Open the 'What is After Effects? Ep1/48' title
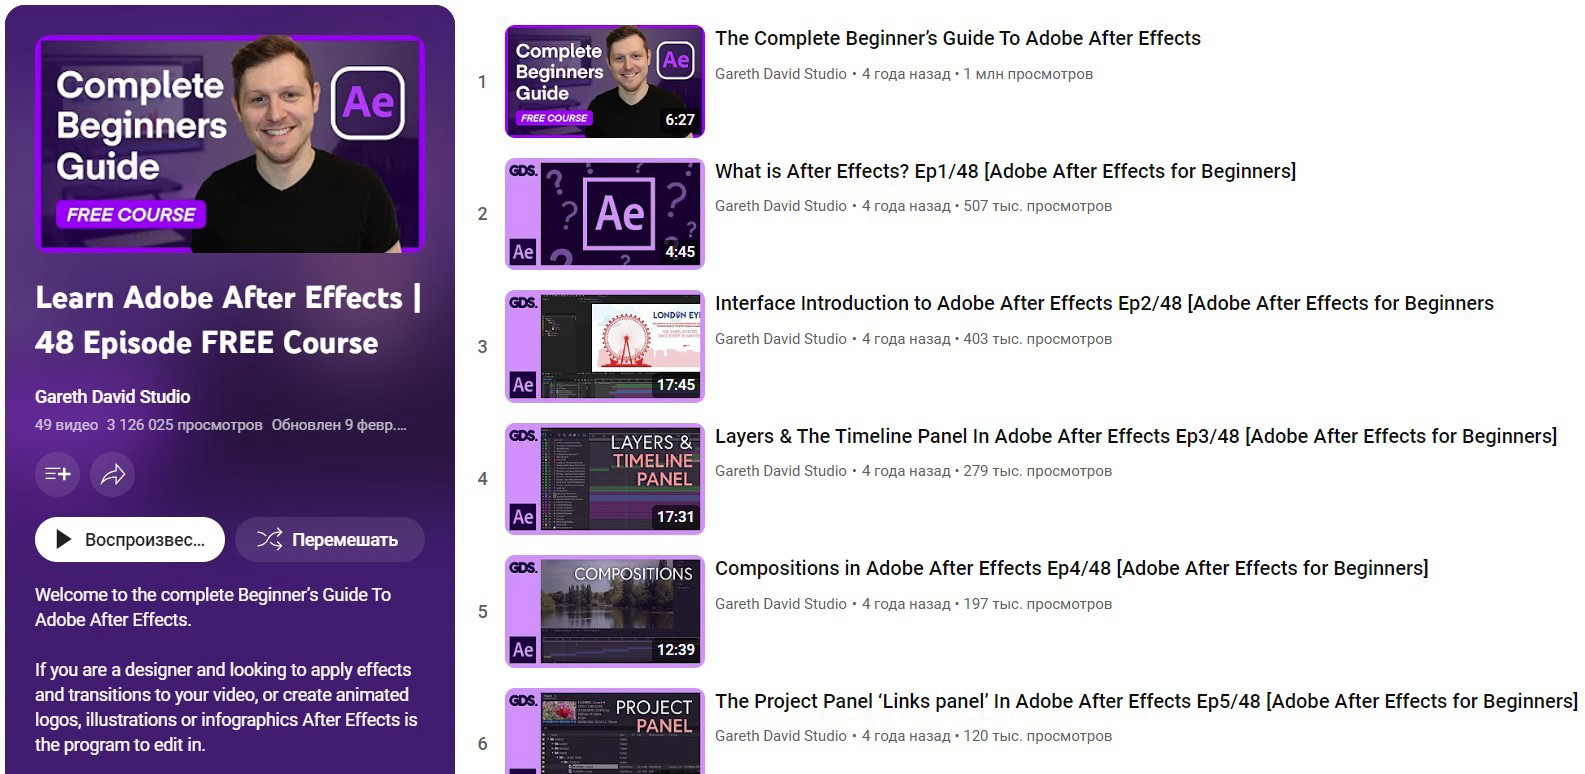Viewport: 1585px width, 774px height. pos(1005,171)
